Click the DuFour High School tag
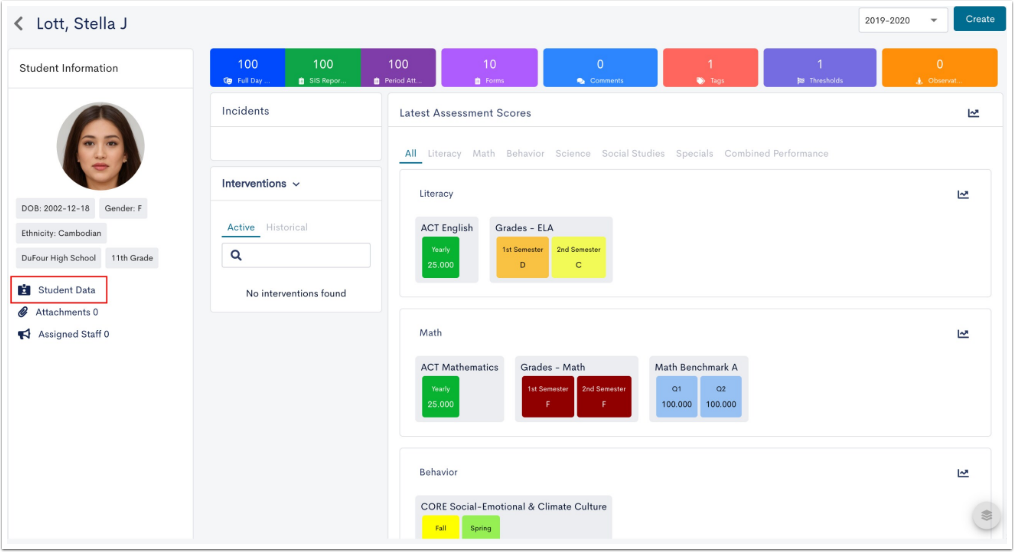This screenshot has width=1014, height=552. tap(58, 258)
